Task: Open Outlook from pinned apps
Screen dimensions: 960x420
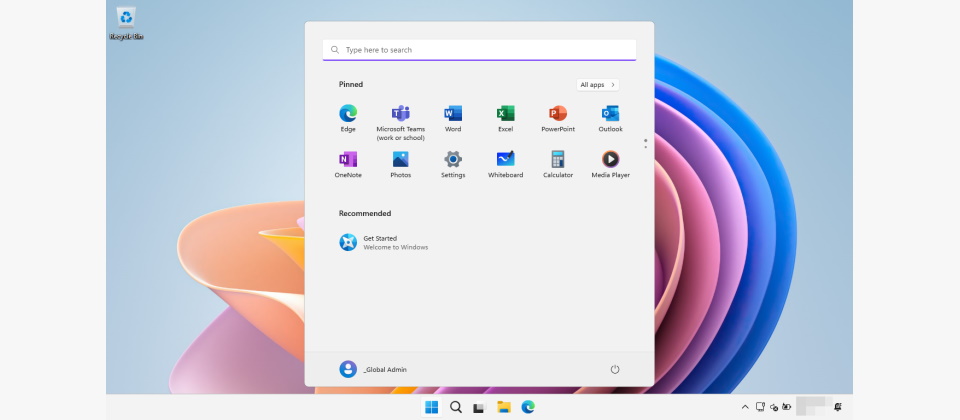Action: tap(610, 113)
